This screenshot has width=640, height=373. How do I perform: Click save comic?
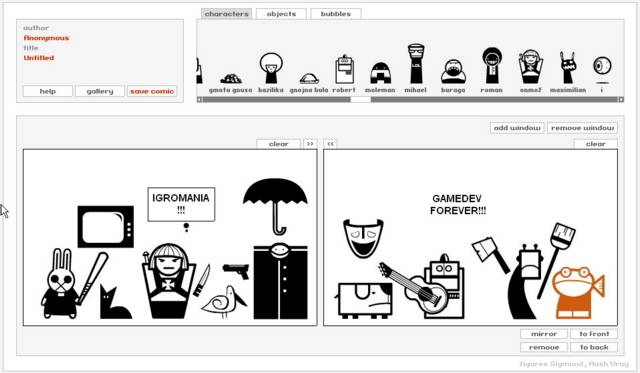pyautogui.click(x=152, y=91)
